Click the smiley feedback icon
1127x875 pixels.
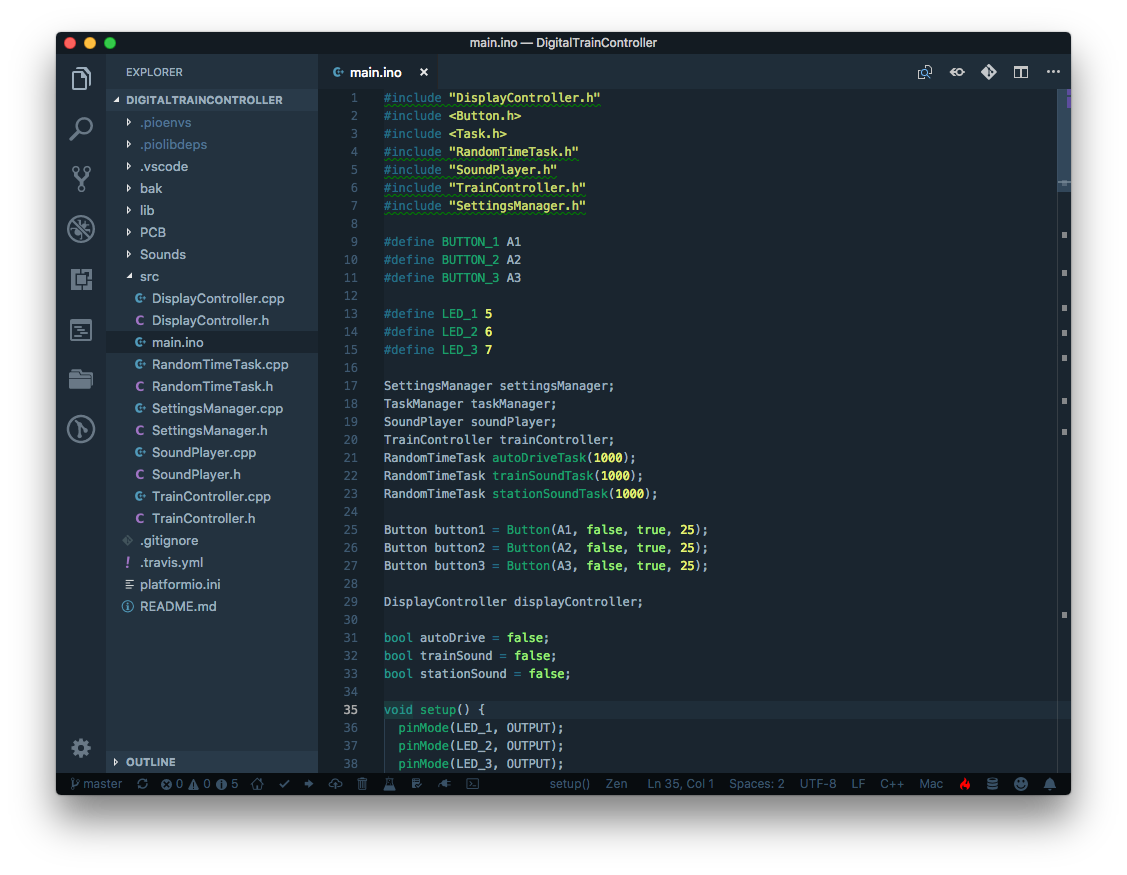(x=1020, y=784)
